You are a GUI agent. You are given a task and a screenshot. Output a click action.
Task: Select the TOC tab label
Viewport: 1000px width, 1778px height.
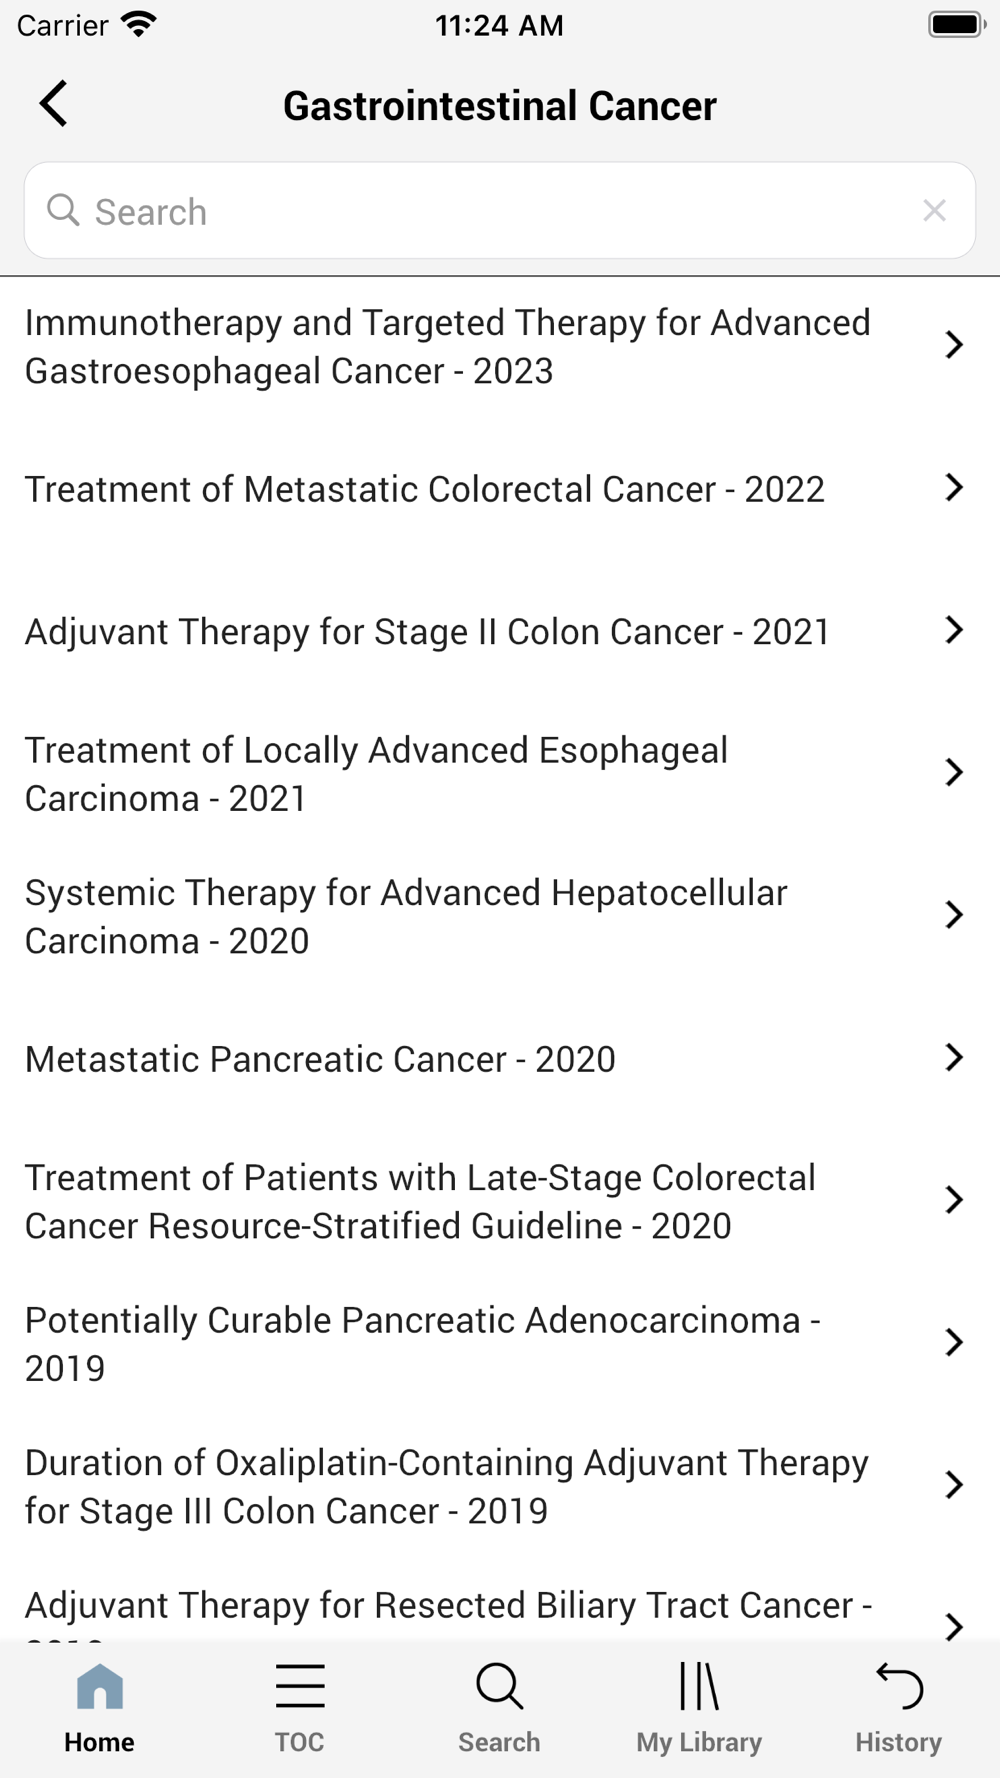(299, 1742)
